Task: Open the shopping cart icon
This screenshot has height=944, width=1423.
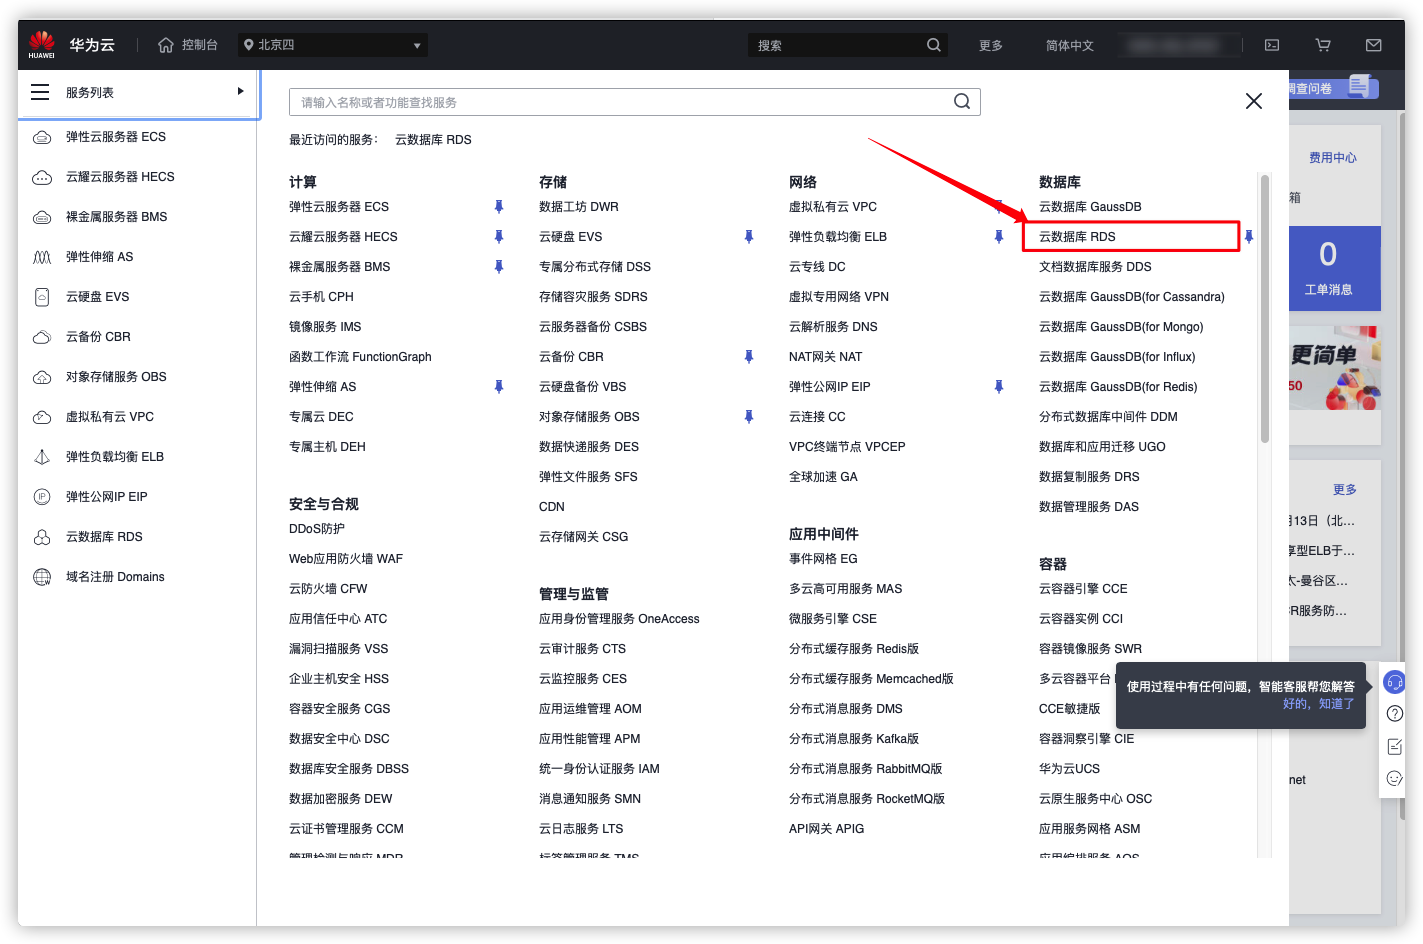Action: (1323, 45)
